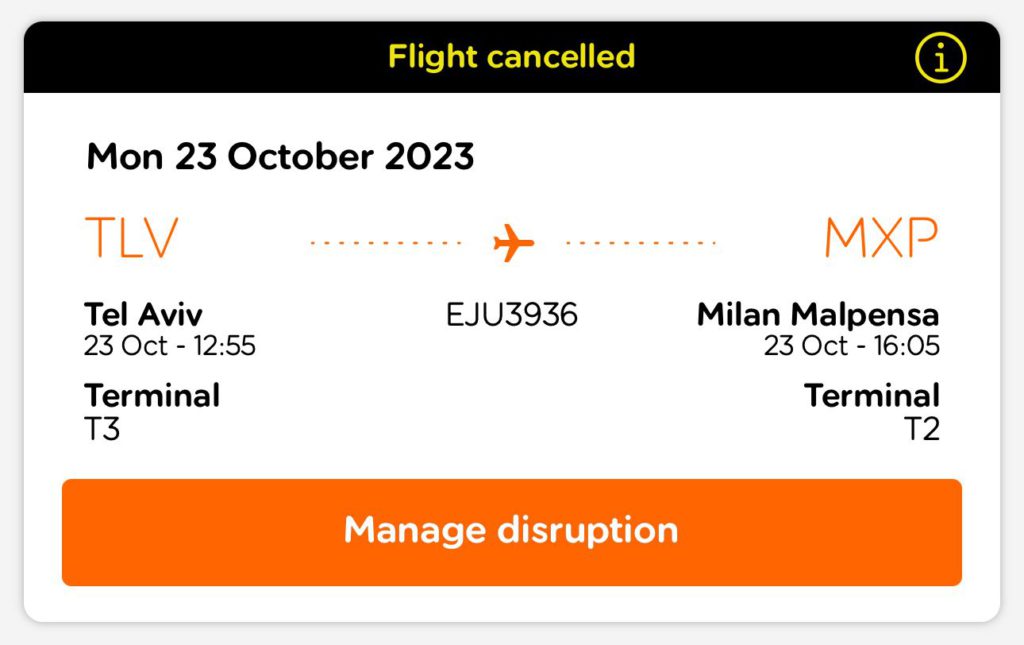Click the dotted route line left of plane
This screenshot has height=645, width=1024.
[386, 243]
